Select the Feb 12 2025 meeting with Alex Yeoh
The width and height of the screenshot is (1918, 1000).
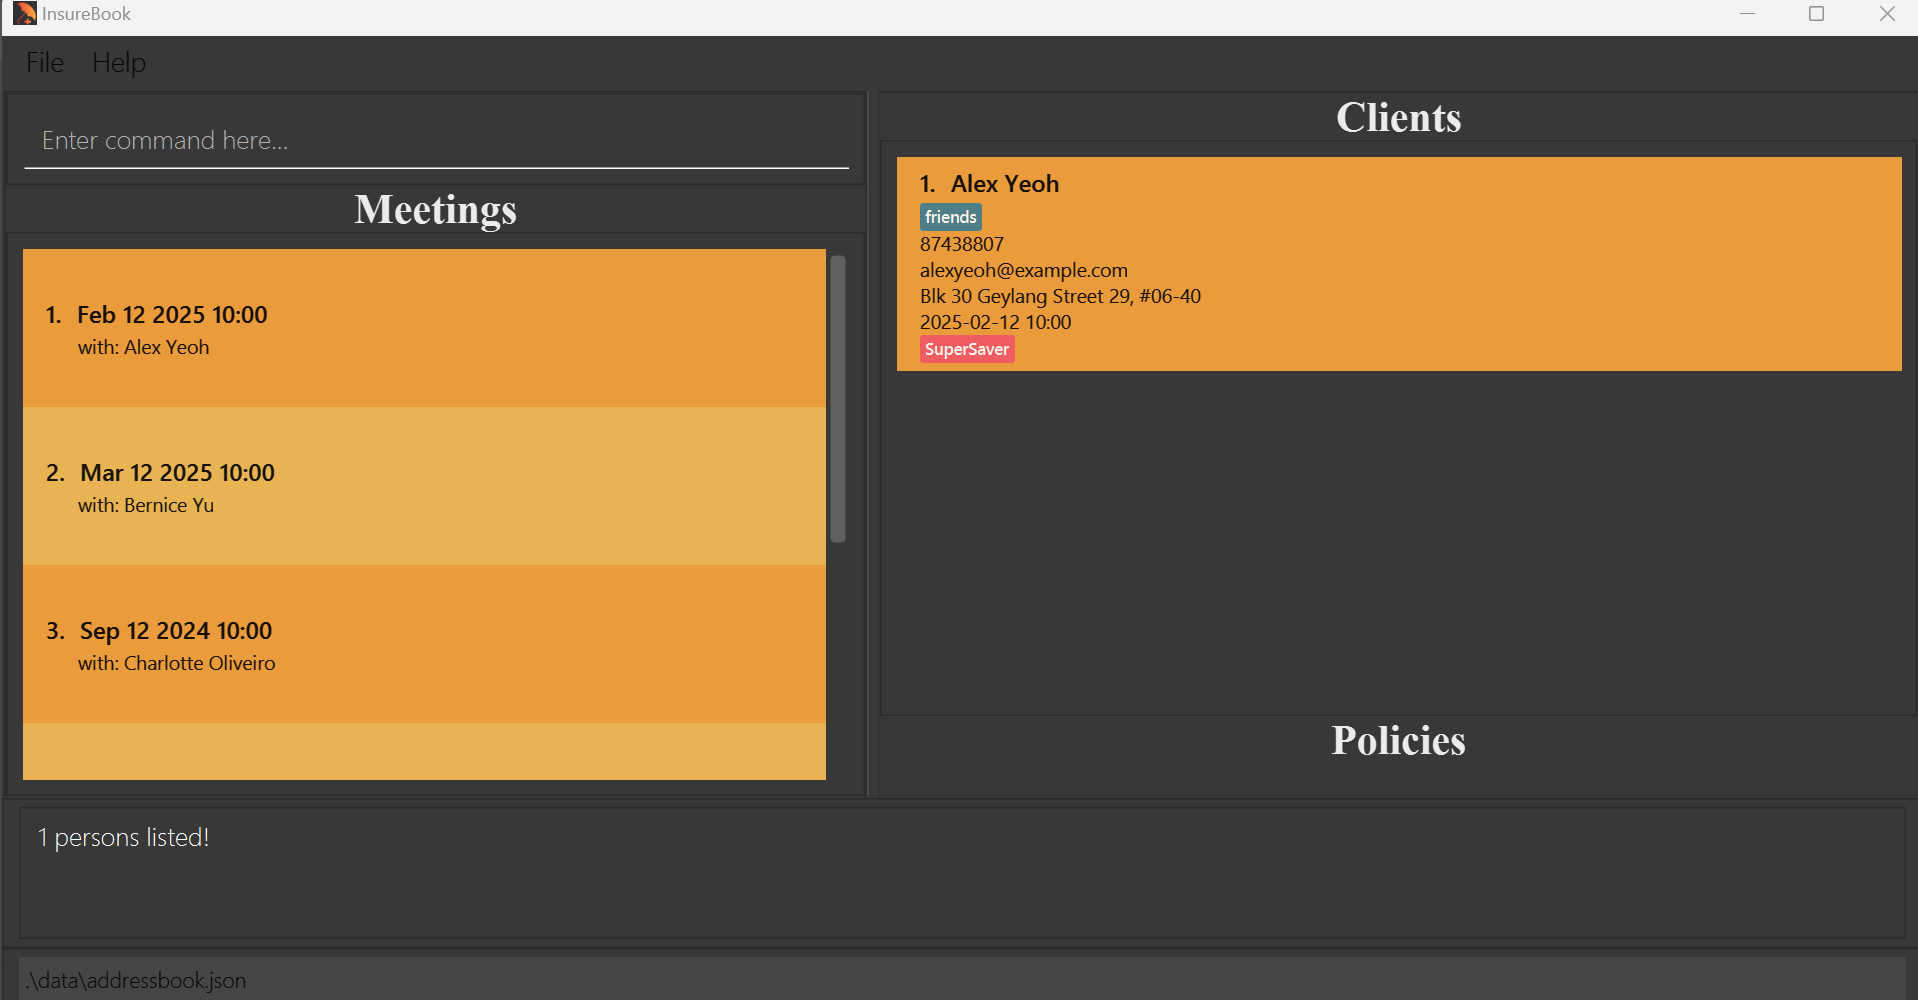[x=424, y=329]
